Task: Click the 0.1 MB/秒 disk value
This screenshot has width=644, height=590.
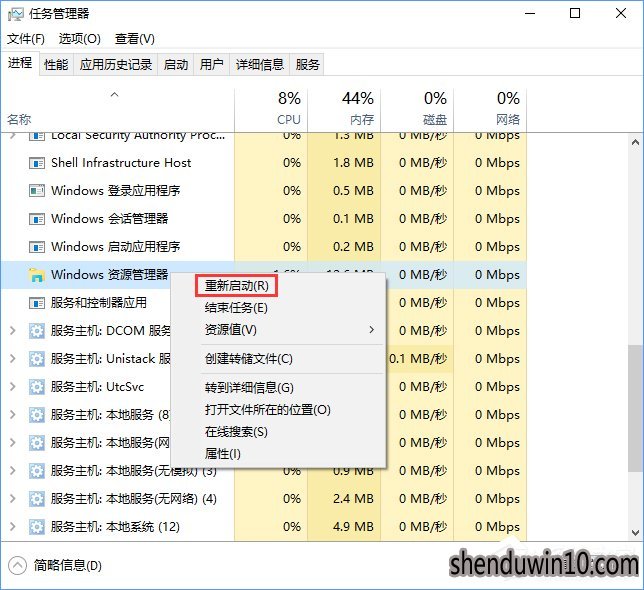Action: 418,359
